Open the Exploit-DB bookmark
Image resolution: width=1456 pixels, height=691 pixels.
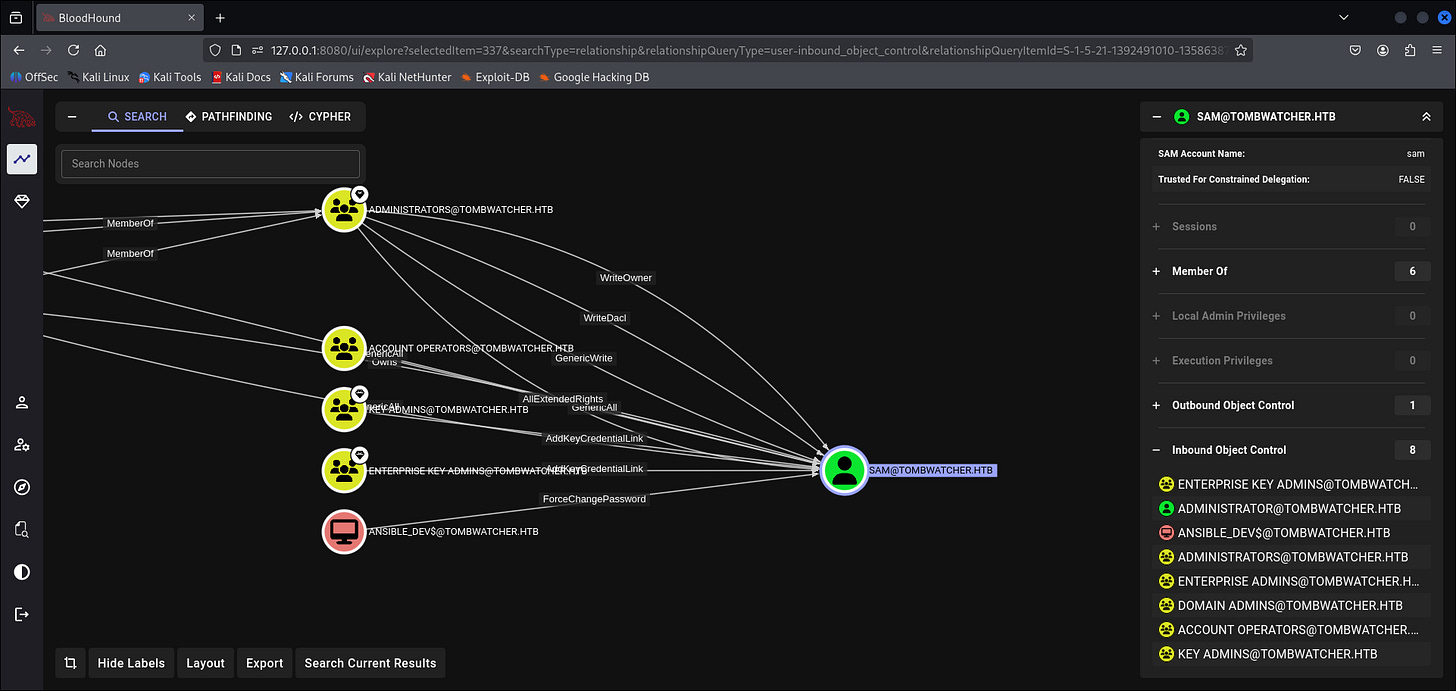(x=494, y=77)
